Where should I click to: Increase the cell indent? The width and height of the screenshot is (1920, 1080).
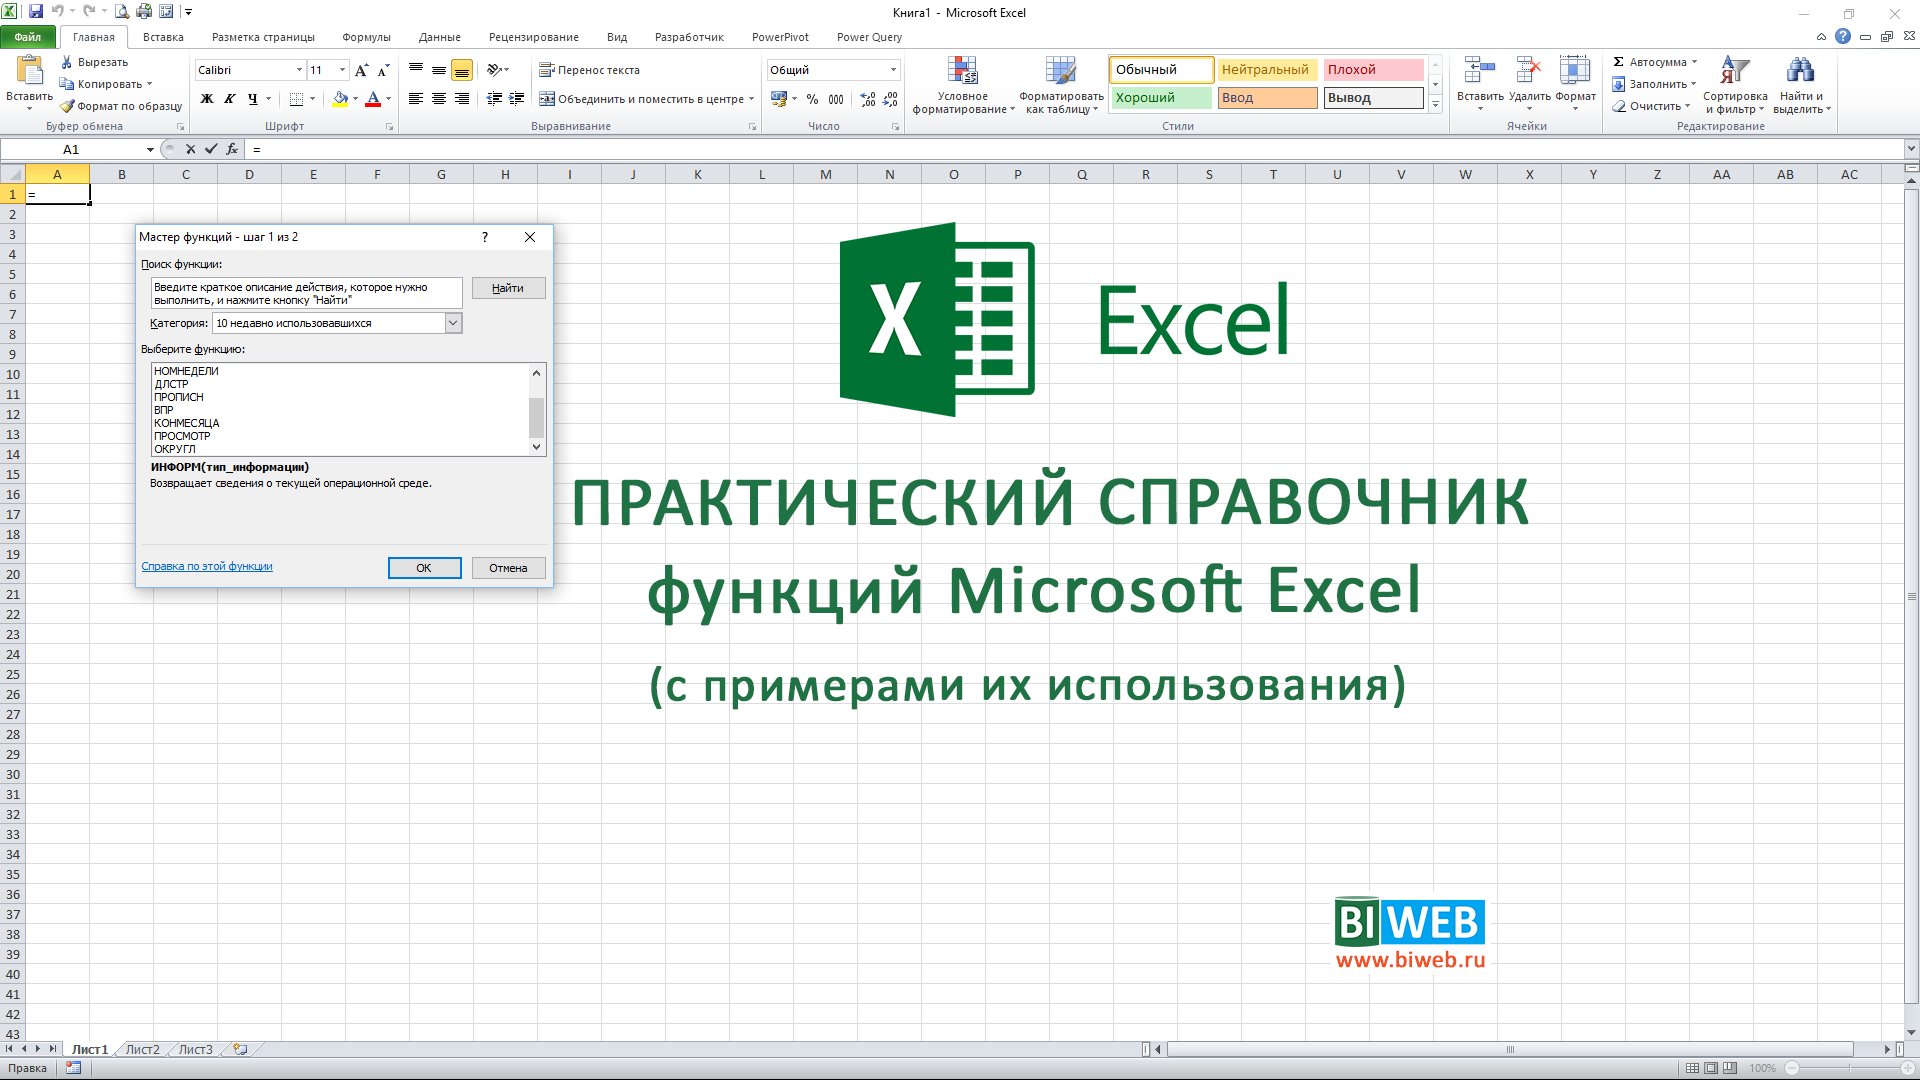point(516,99)
